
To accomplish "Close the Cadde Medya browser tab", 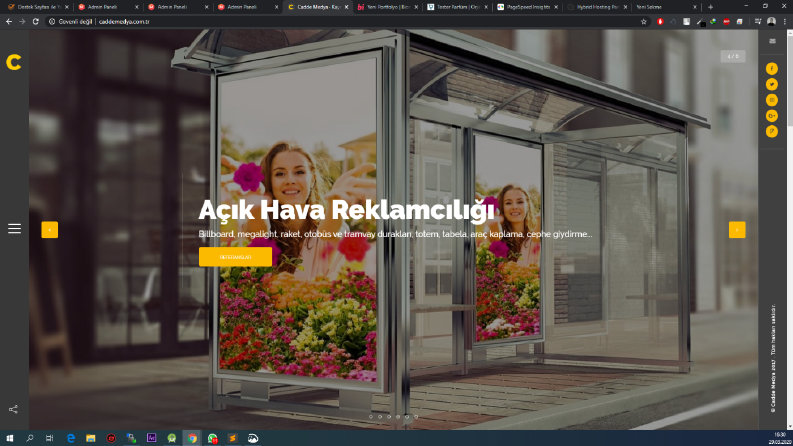I will pos(346,7).
